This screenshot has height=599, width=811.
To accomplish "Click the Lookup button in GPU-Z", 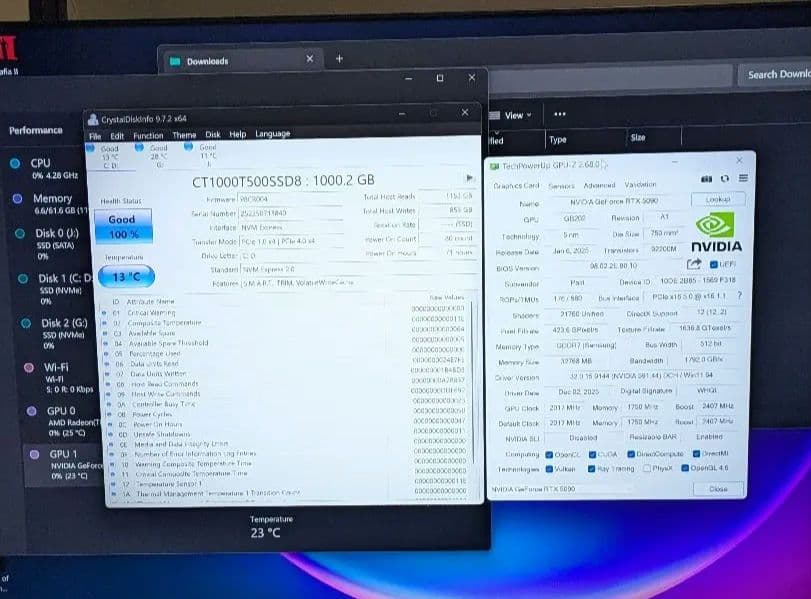I will (x=717, y=200).
